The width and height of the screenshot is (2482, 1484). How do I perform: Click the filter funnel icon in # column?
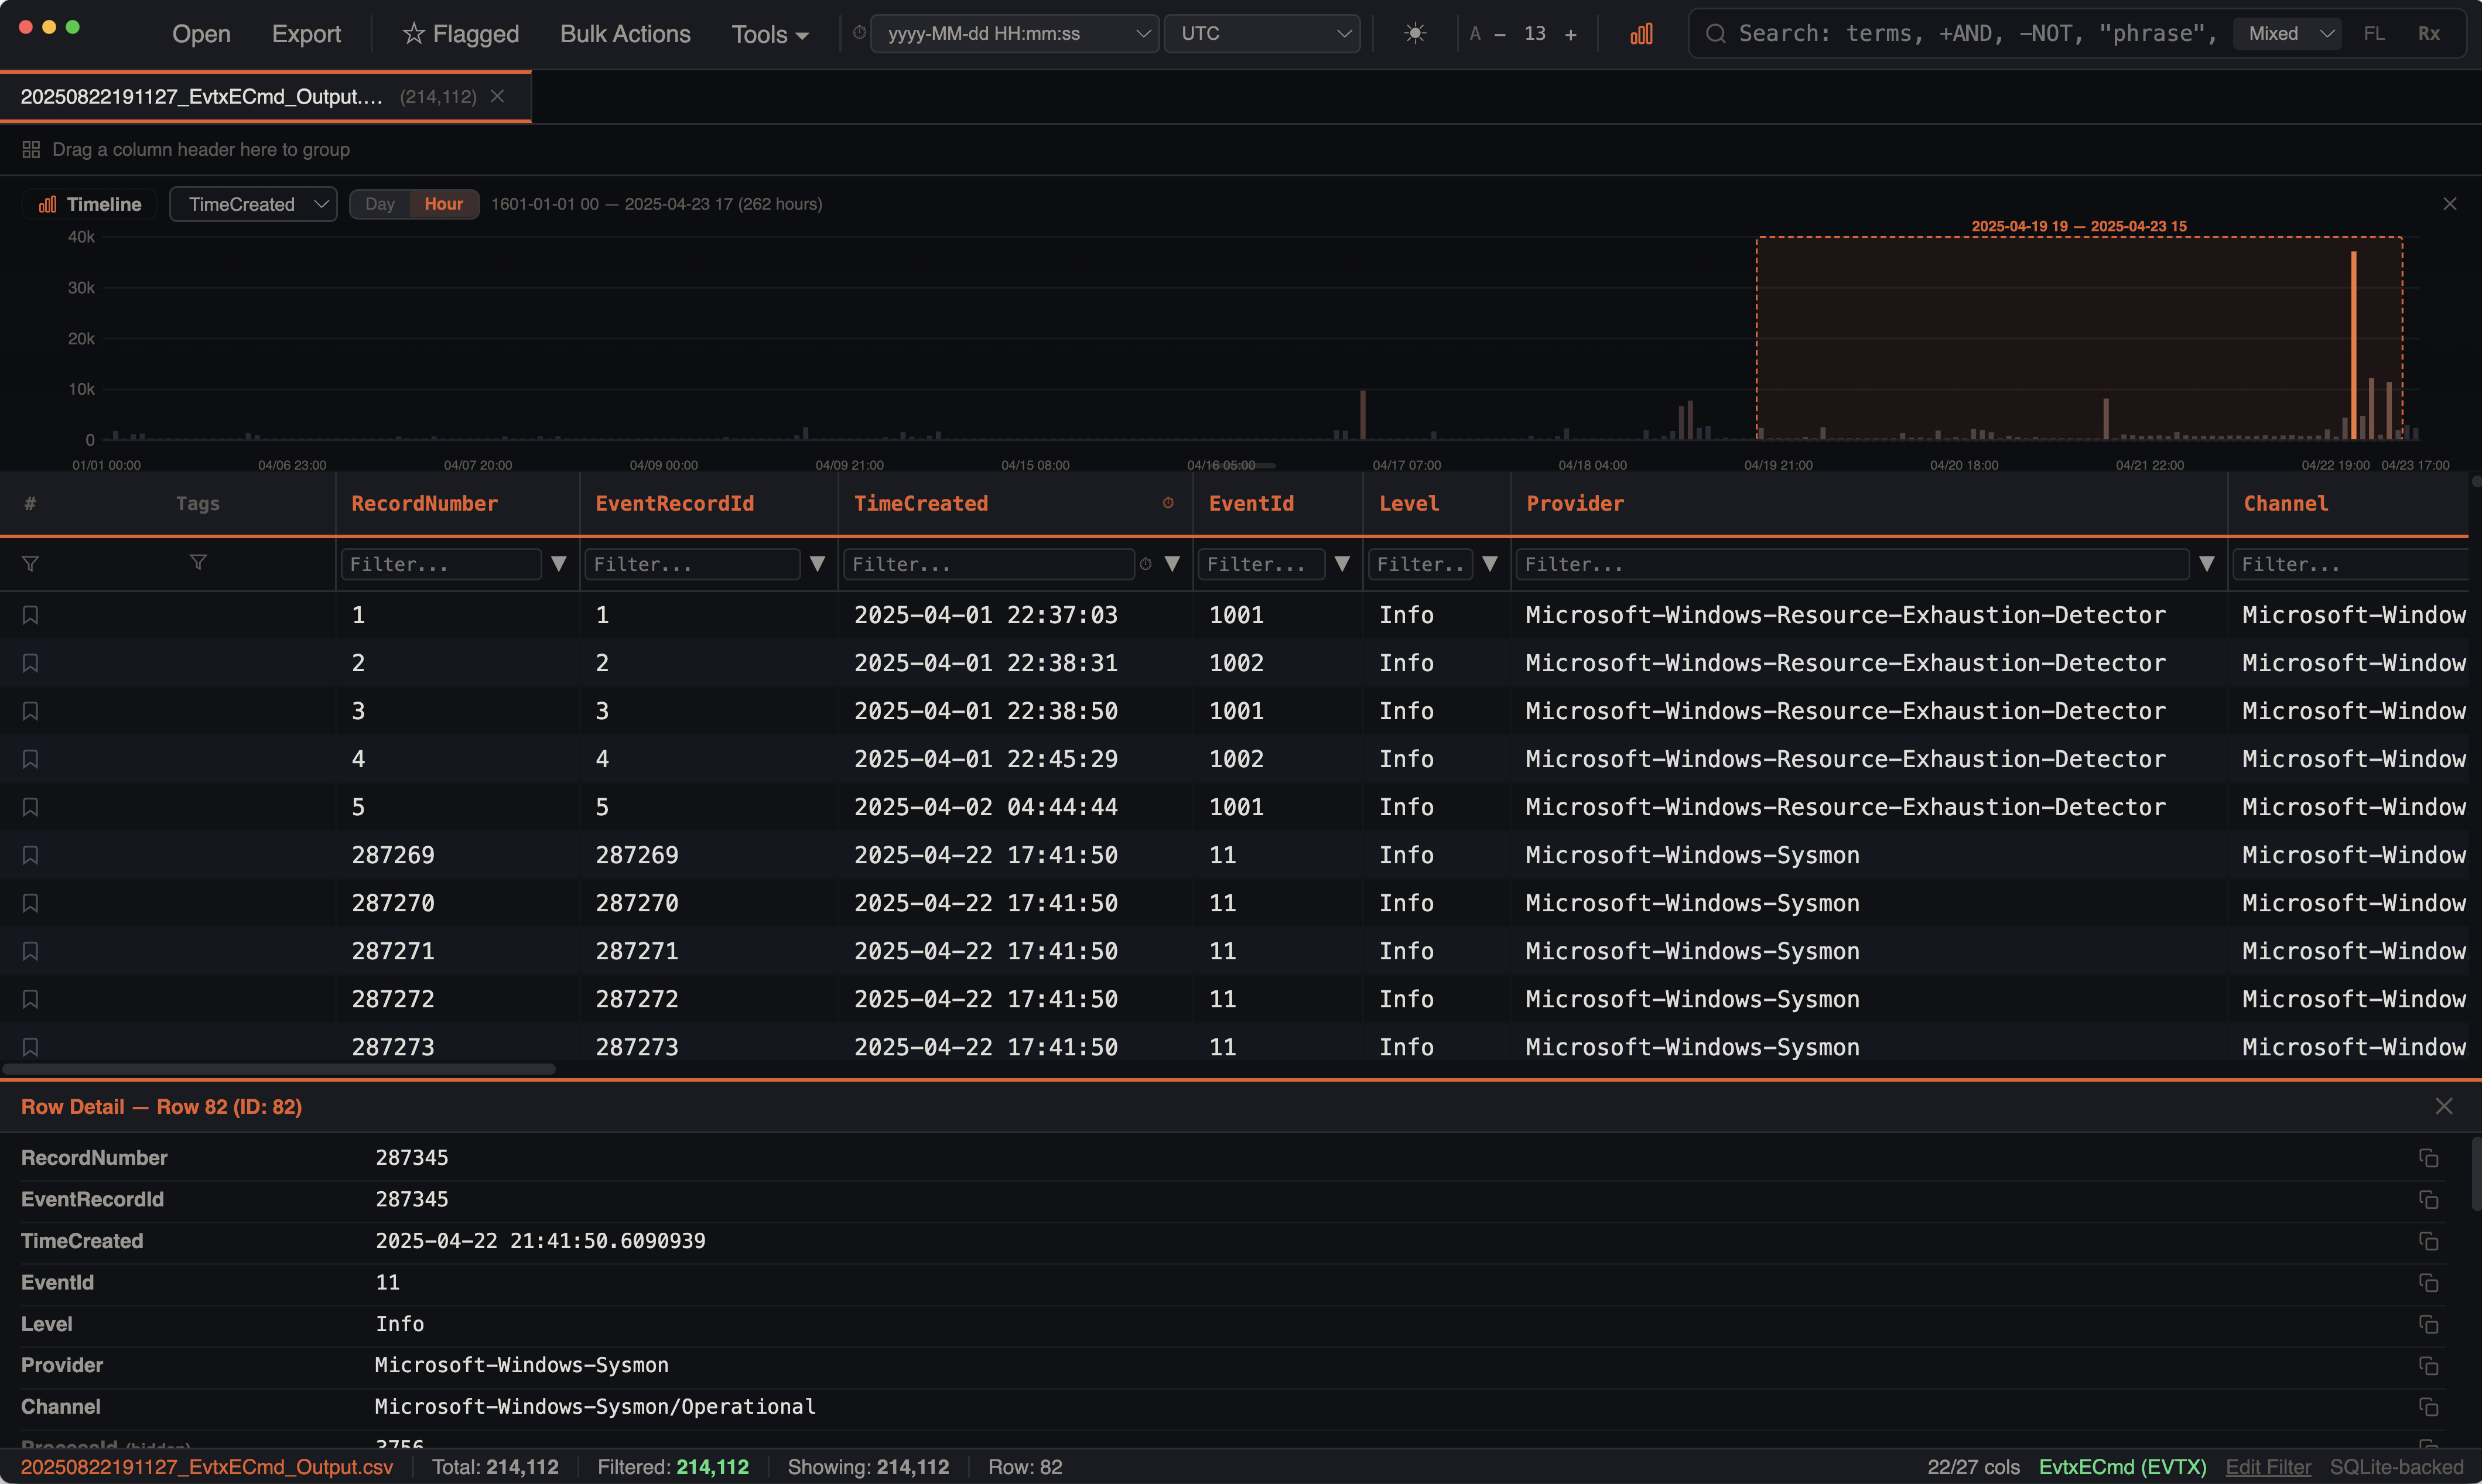point(31,563)
